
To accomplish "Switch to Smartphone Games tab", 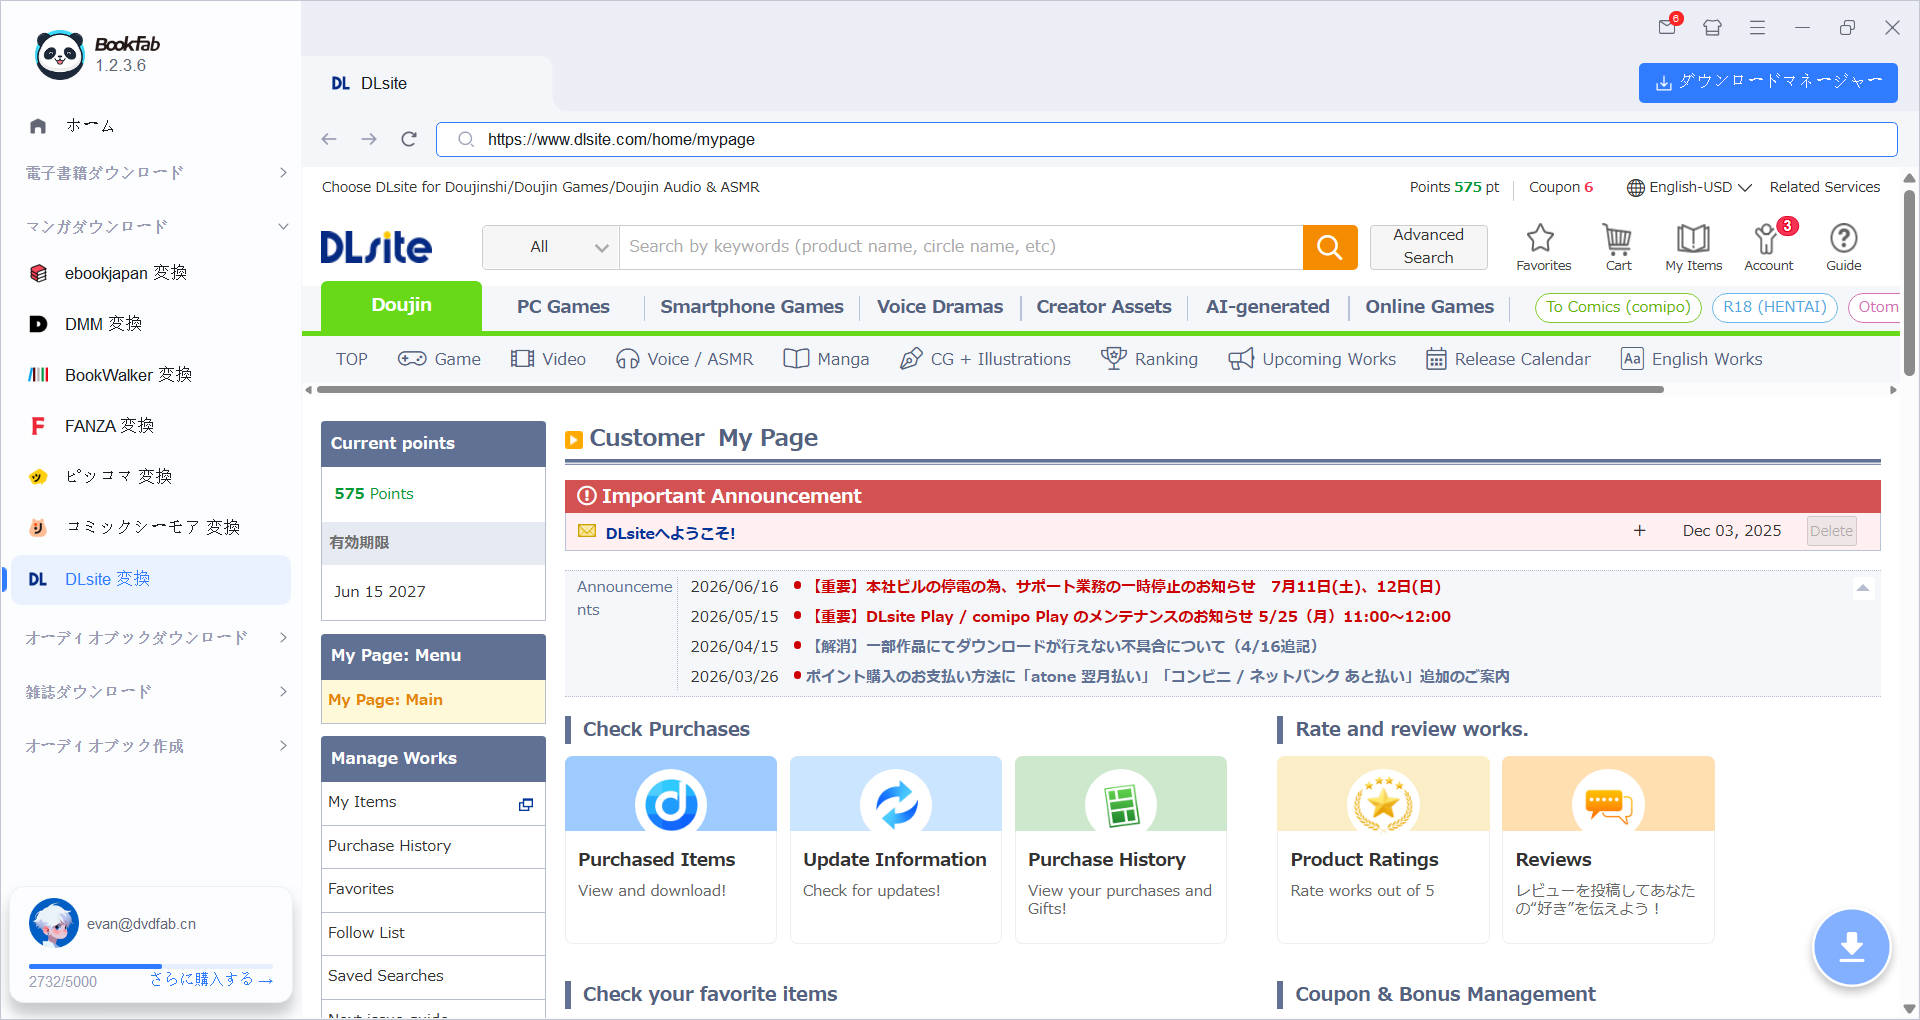I will pos(752,307).
